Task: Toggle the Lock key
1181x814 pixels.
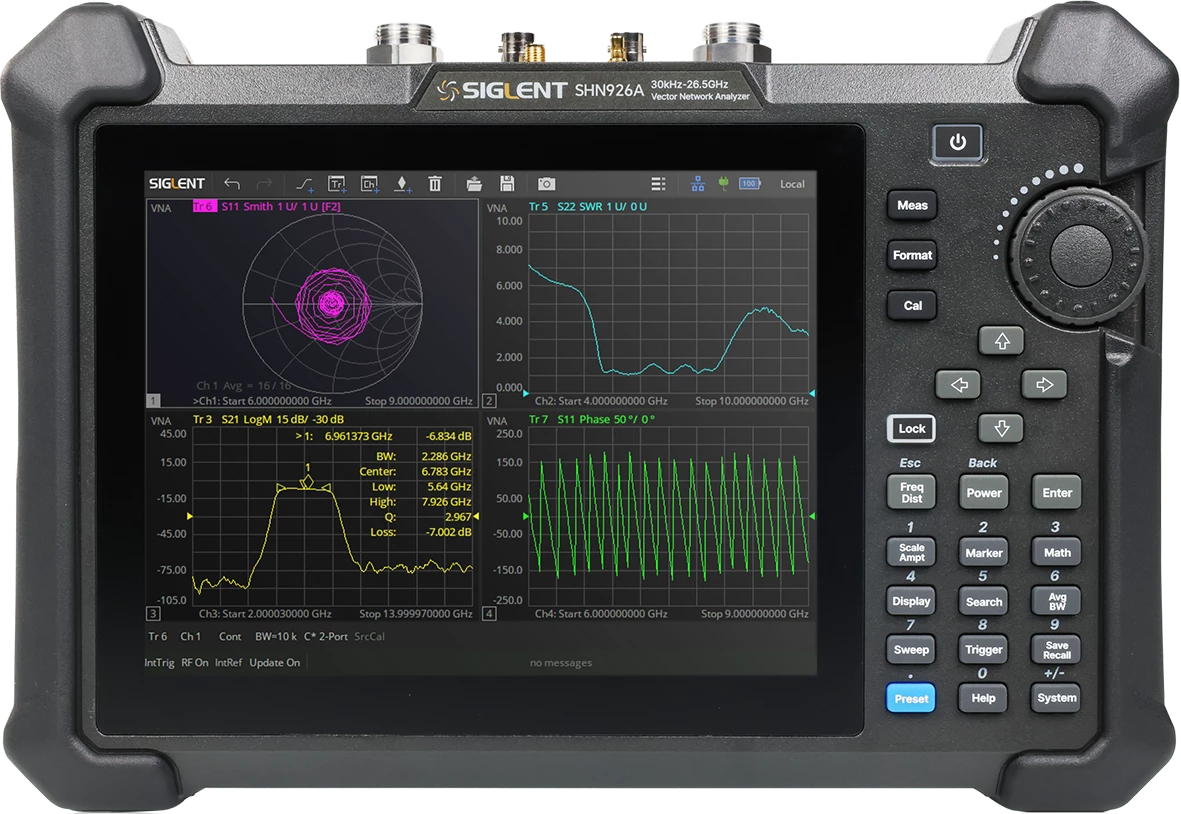Action: click(911, 428)
